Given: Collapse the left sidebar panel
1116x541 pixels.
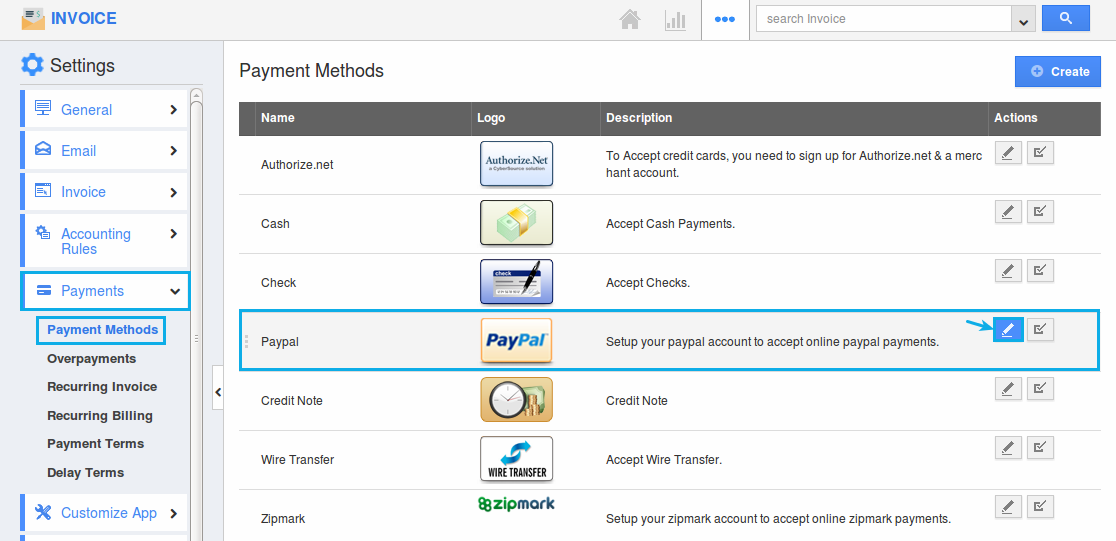Looking at the screenshot, I should click(218, 393).
